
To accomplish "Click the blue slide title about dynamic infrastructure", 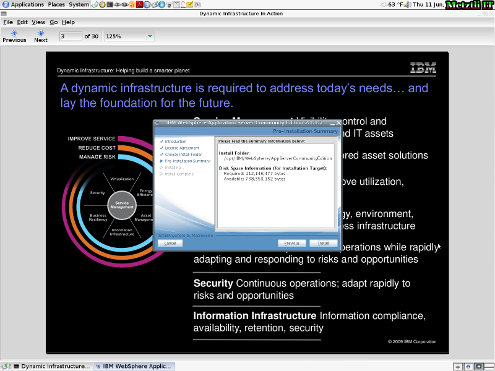I will click(244, 95).
